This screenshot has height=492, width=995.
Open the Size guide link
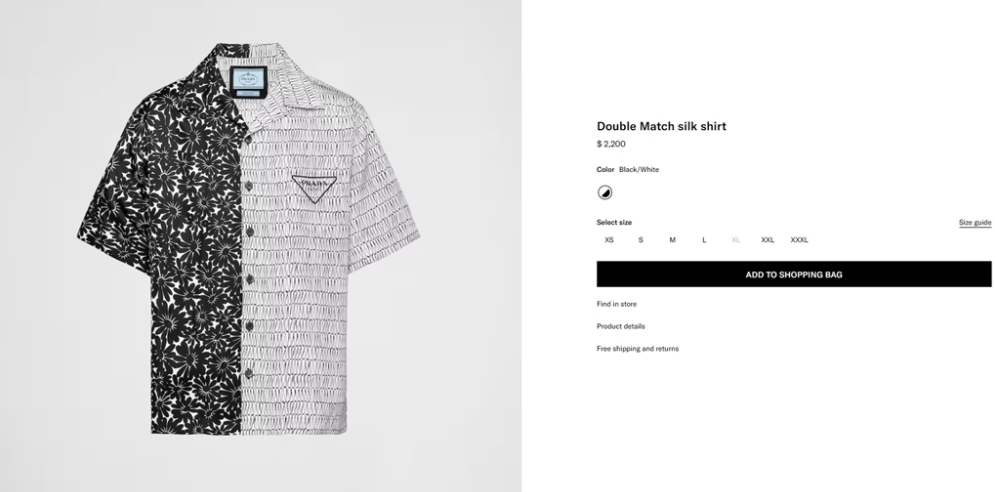pos(975,223)
